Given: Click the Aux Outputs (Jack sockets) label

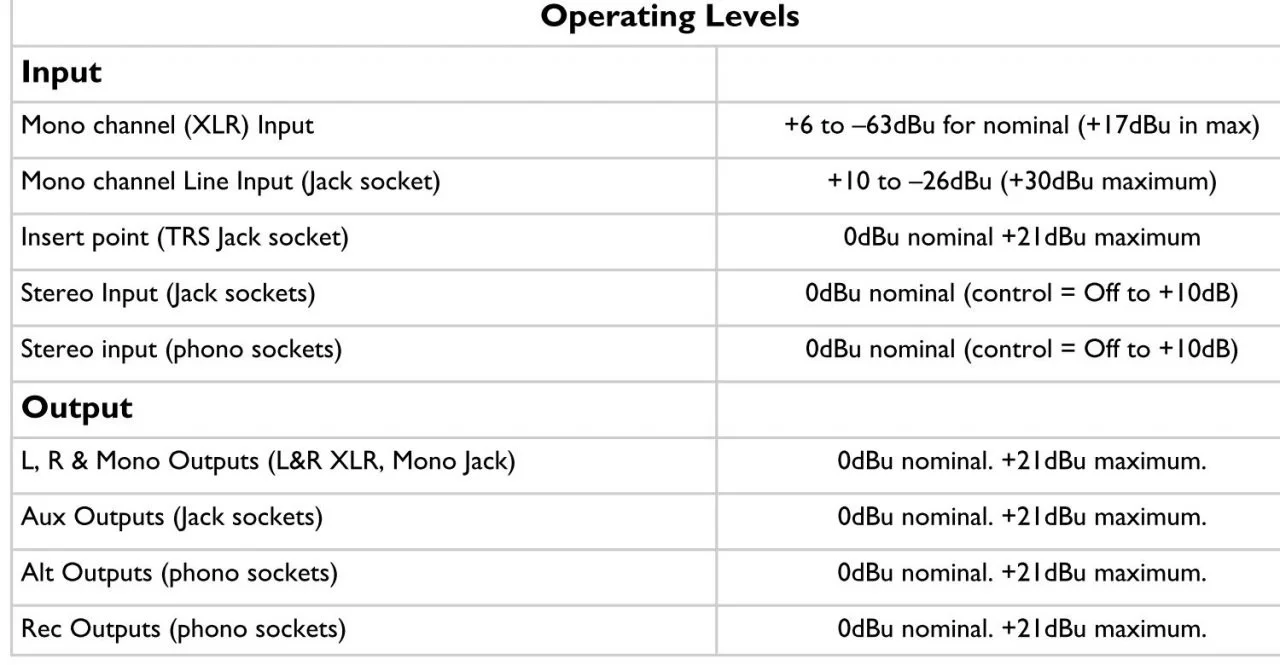Looking at the screenshot, I should click(172, 518).
